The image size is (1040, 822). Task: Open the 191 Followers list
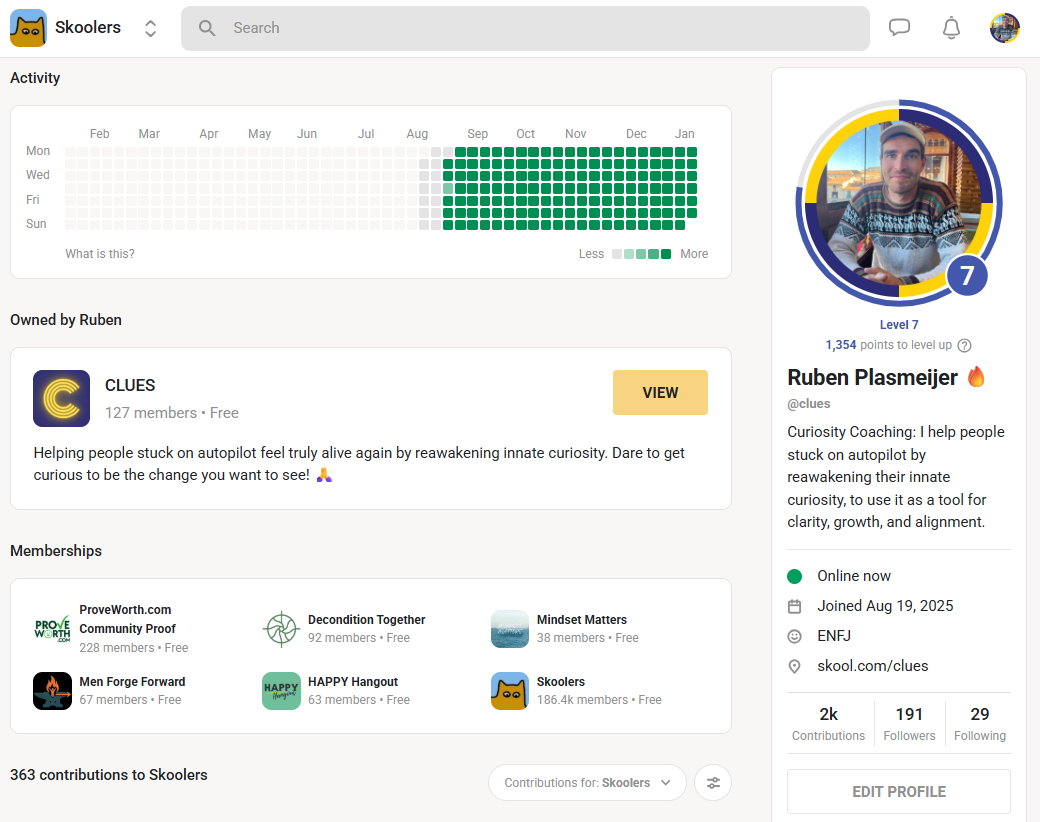pos(909,723)
